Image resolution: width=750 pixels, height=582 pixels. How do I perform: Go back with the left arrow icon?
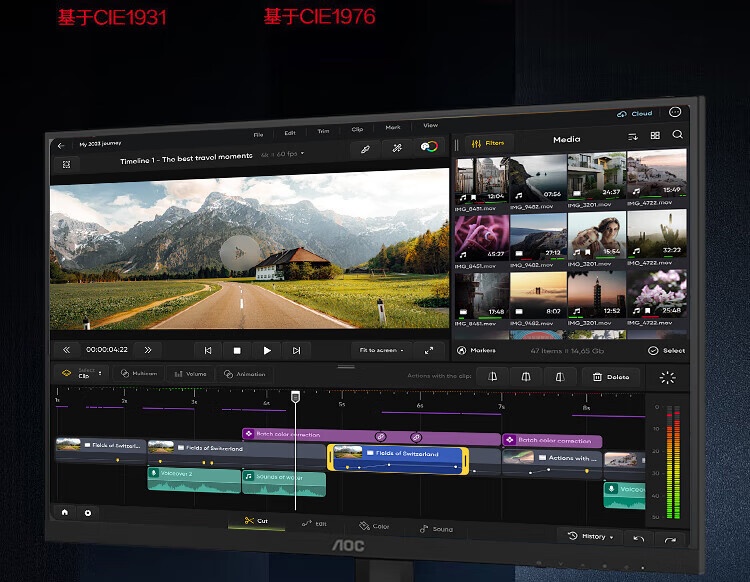click(x=61, y=145)
